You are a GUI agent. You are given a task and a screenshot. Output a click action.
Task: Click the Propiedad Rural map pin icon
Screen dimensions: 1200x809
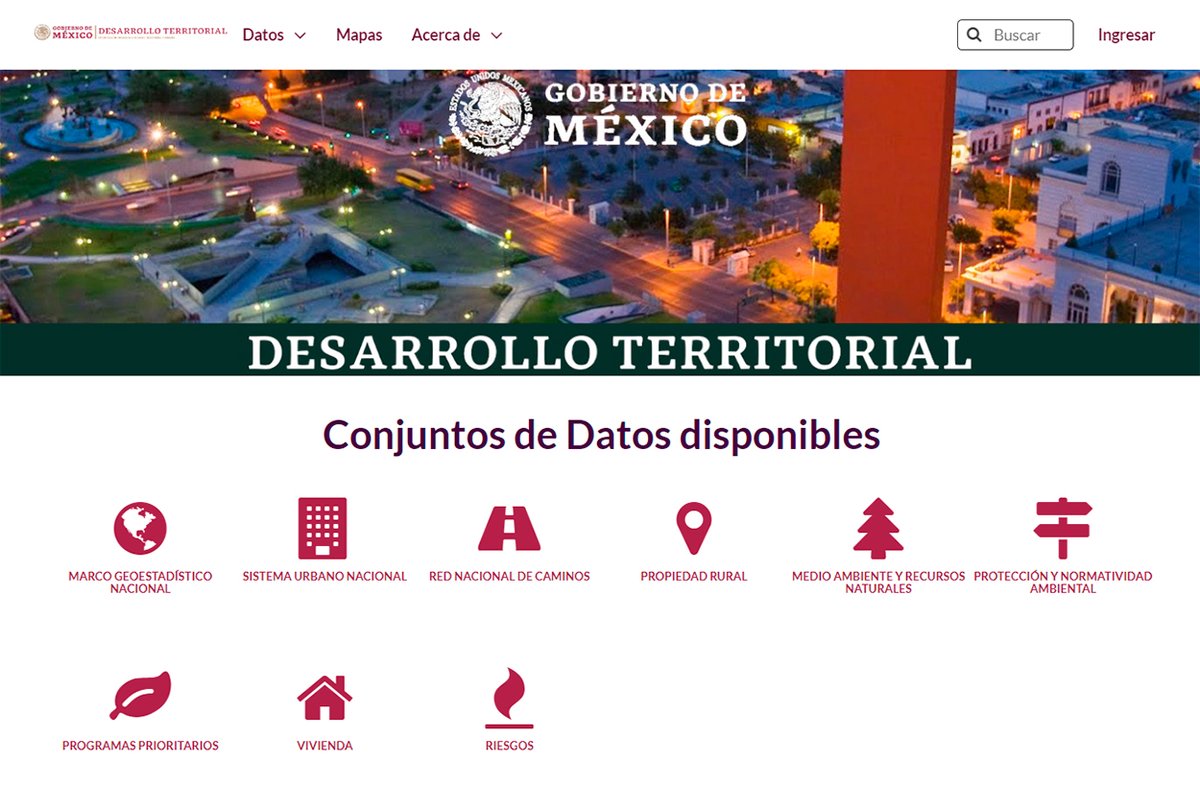(x=693, y=528)
